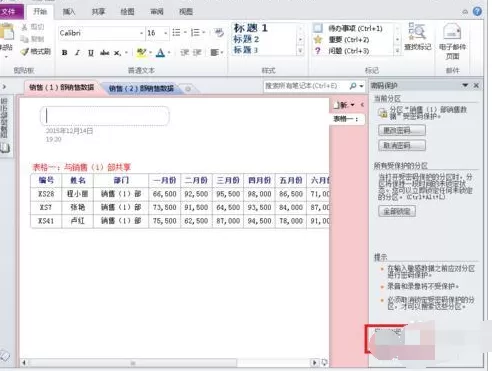Insert a numbered list

coord(195,32)
